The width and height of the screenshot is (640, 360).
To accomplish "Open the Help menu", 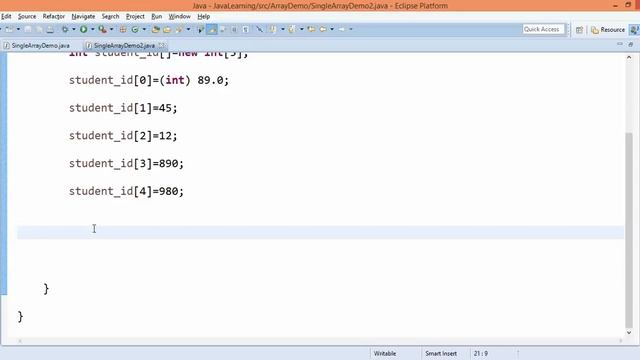I will 204,16.
